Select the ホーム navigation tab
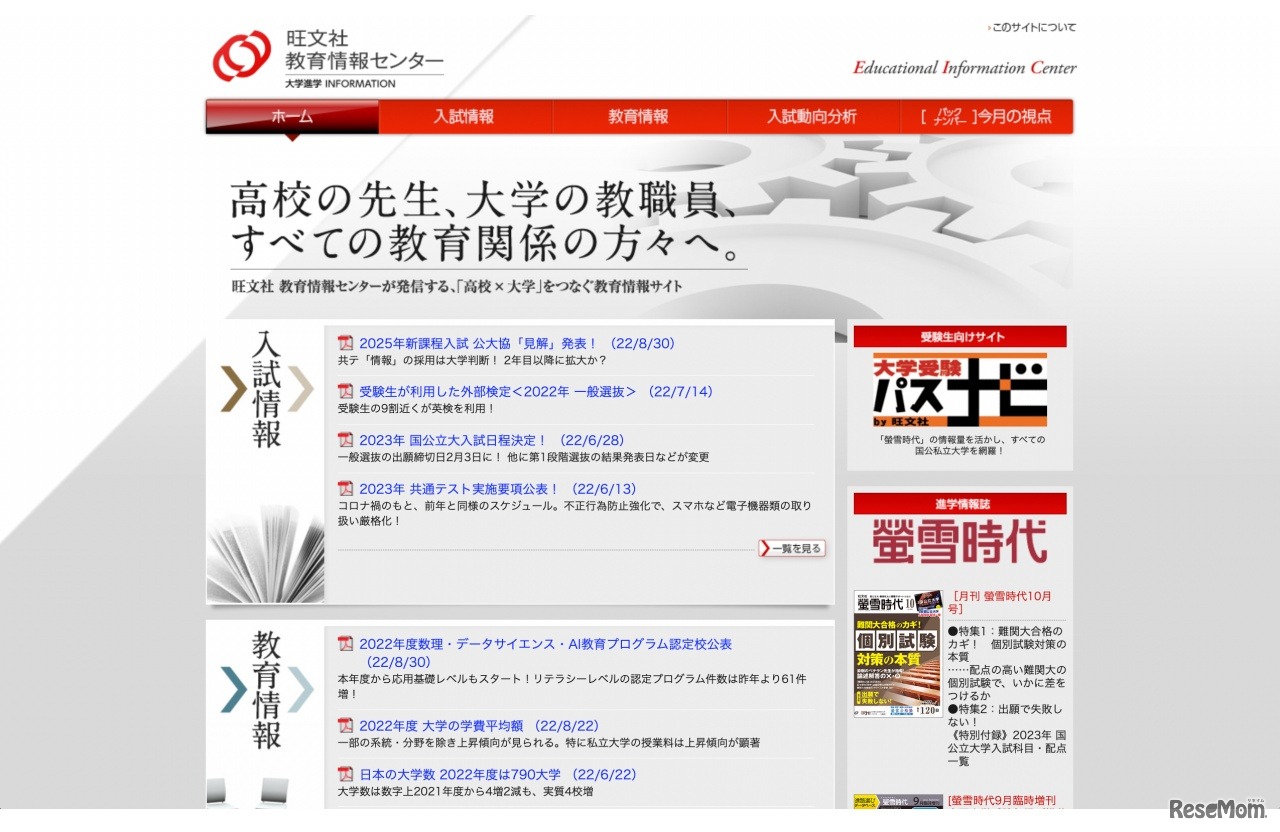Viewport: 1280px width, 832px height. point(293,117)
